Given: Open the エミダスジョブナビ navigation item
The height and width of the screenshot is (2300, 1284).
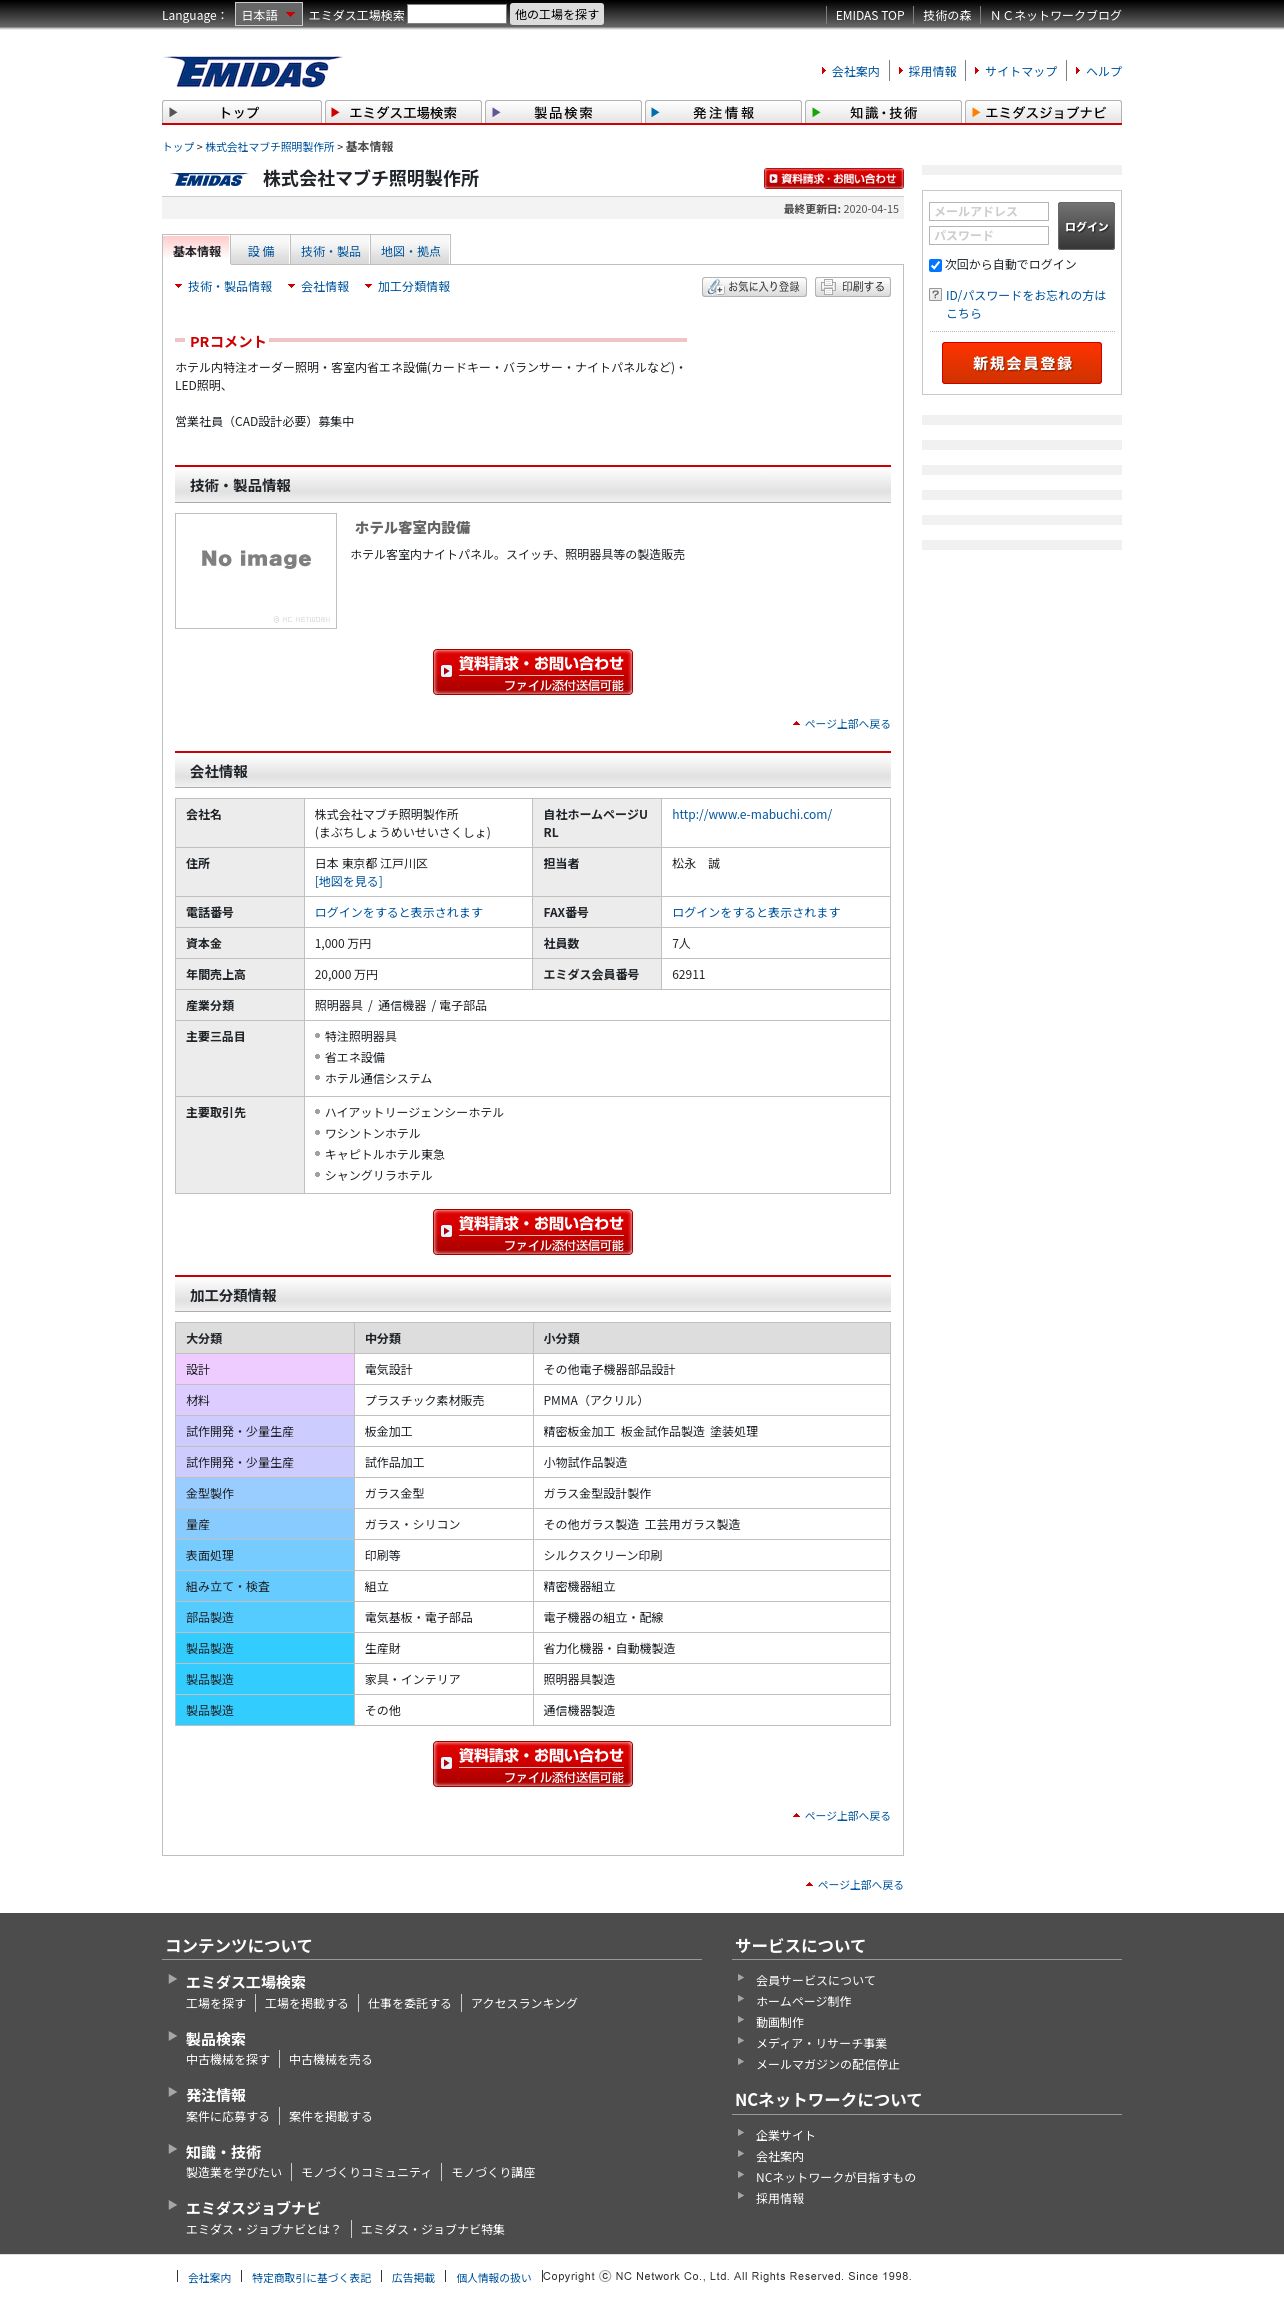Looking at the screenshot, I should tap(1043, 112).
